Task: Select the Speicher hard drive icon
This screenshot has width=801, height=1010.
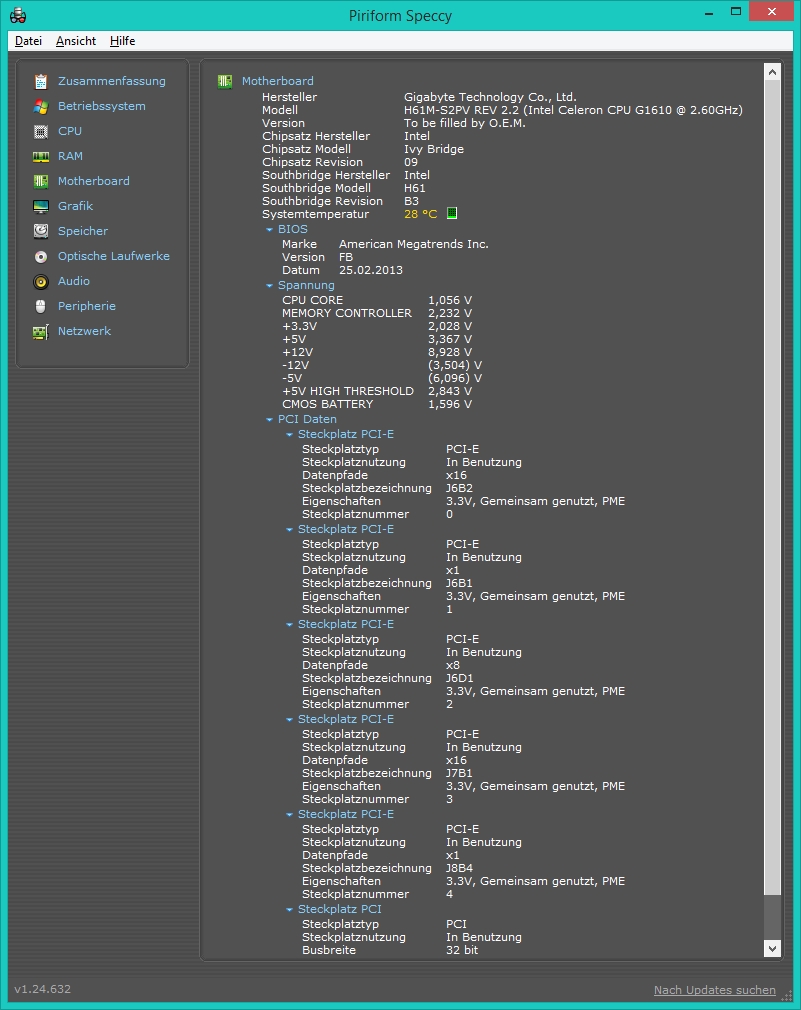Action: point(41,231)
